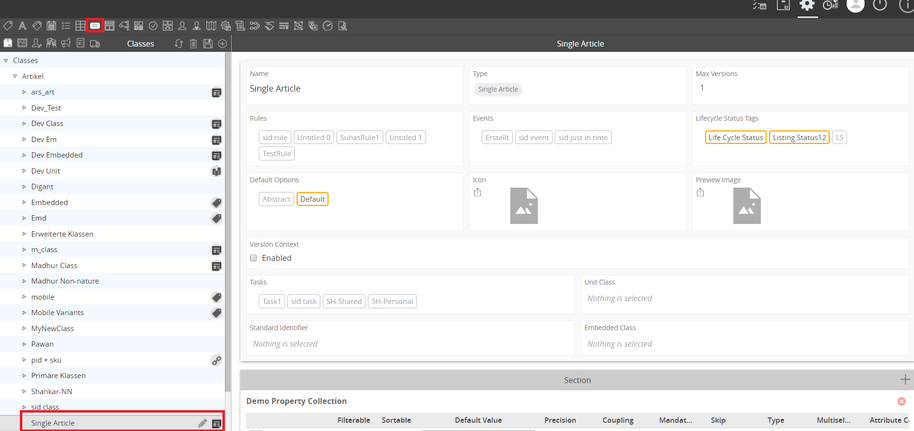Toggle the Default option chip
Screen dimensions: 914x431
click(312, 199)
